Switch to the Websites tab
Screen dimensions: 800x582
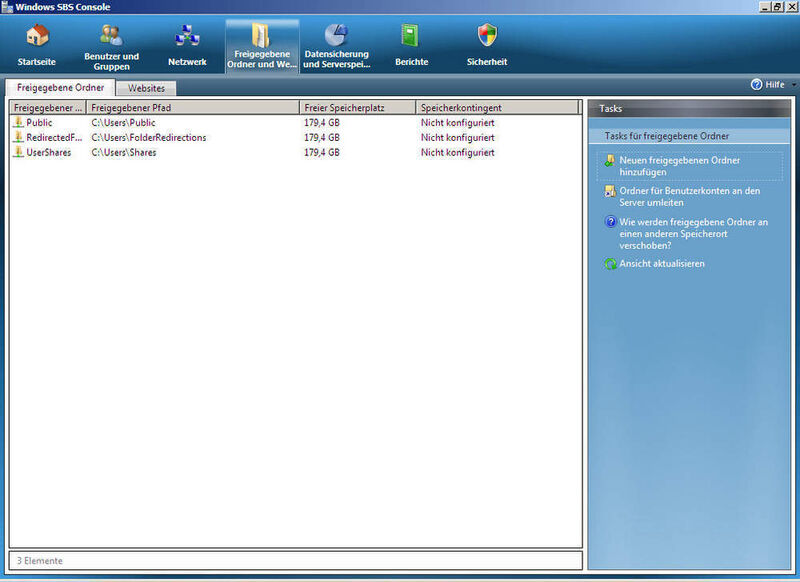click(x=147, y=89)
